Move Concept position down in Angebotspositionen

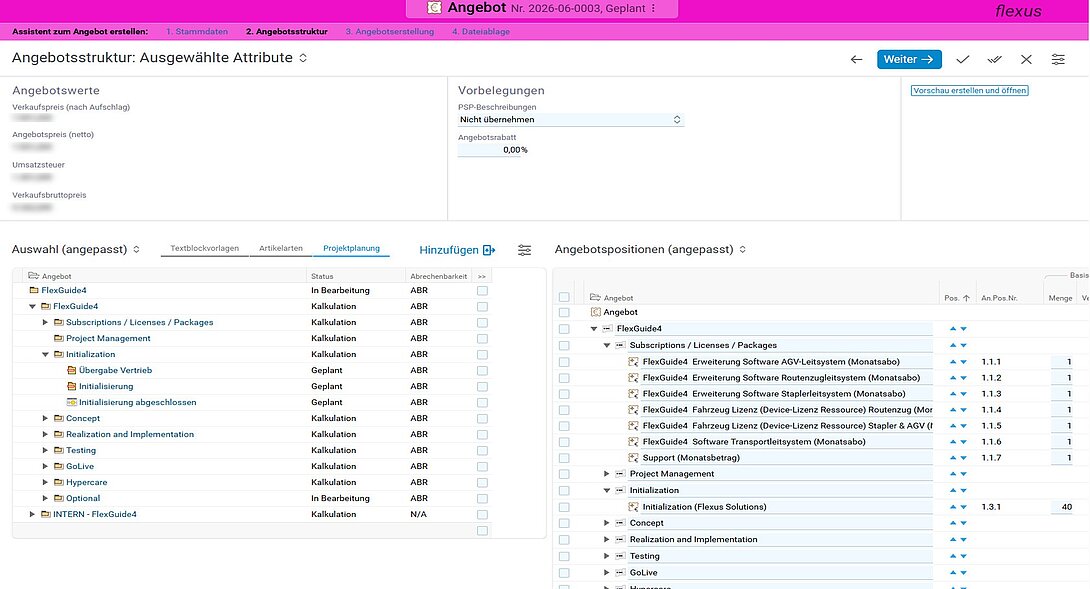(x=963, y=524)
